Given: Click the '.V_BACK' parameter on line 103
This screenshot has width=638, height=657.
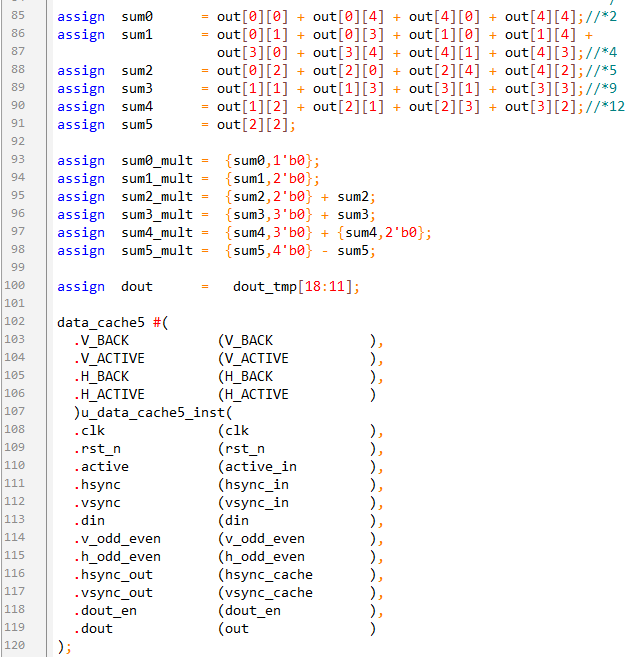Looking at the screenshot, I should [101, 341].
